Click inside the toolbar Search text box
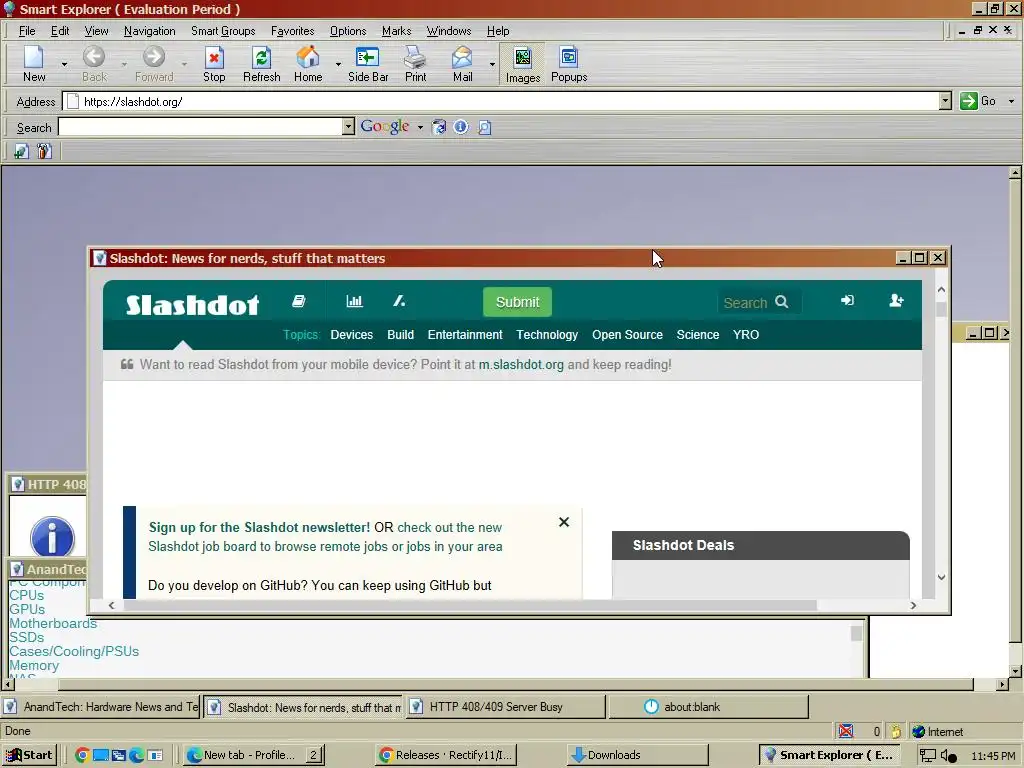1024x768 pixels. coord(200,127)
